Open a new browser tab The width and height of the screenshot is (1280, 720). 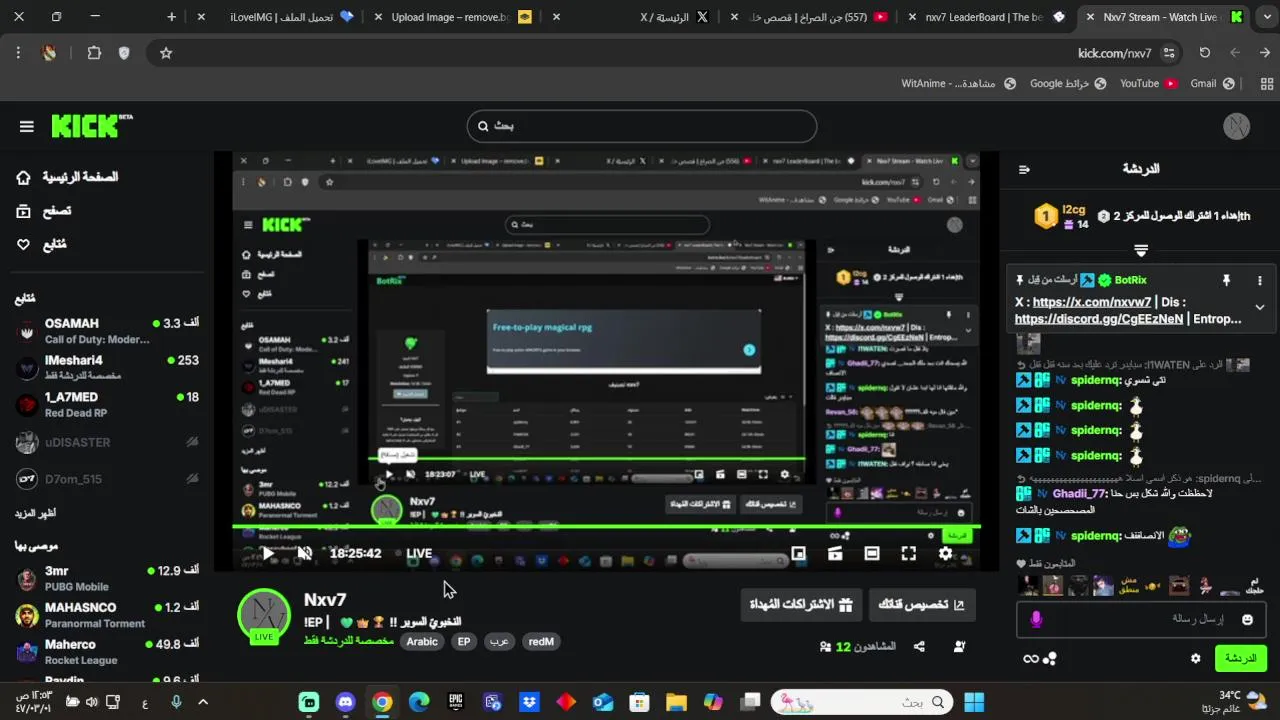[172, 17]
